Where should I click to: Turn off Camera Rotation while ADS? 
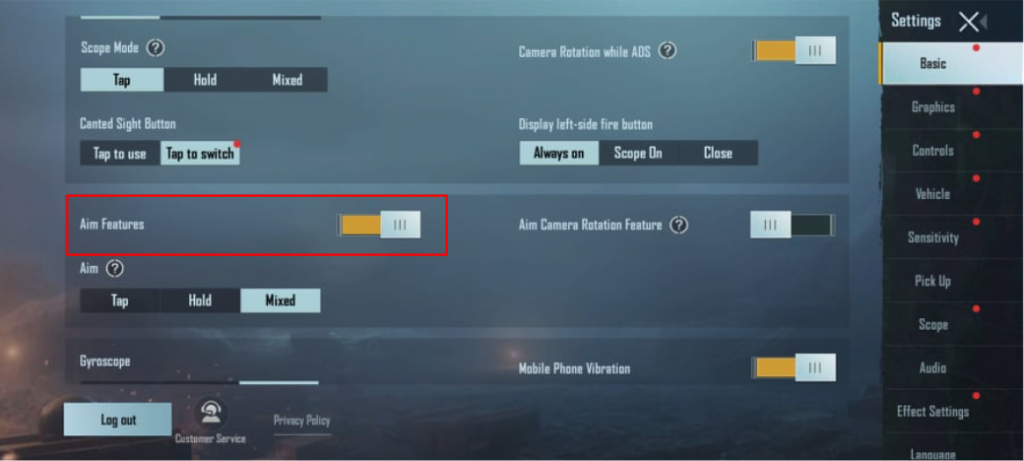(x=794, y=51)
